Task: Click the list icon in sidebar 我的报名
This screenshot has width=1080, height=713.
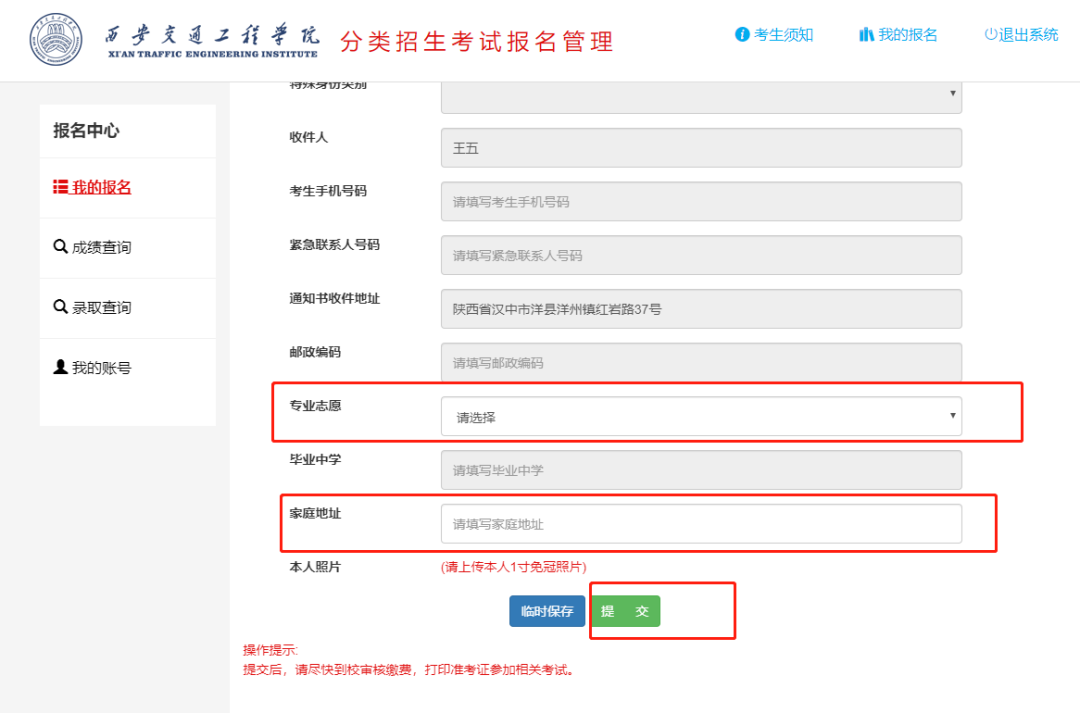Action: (60, 188)
